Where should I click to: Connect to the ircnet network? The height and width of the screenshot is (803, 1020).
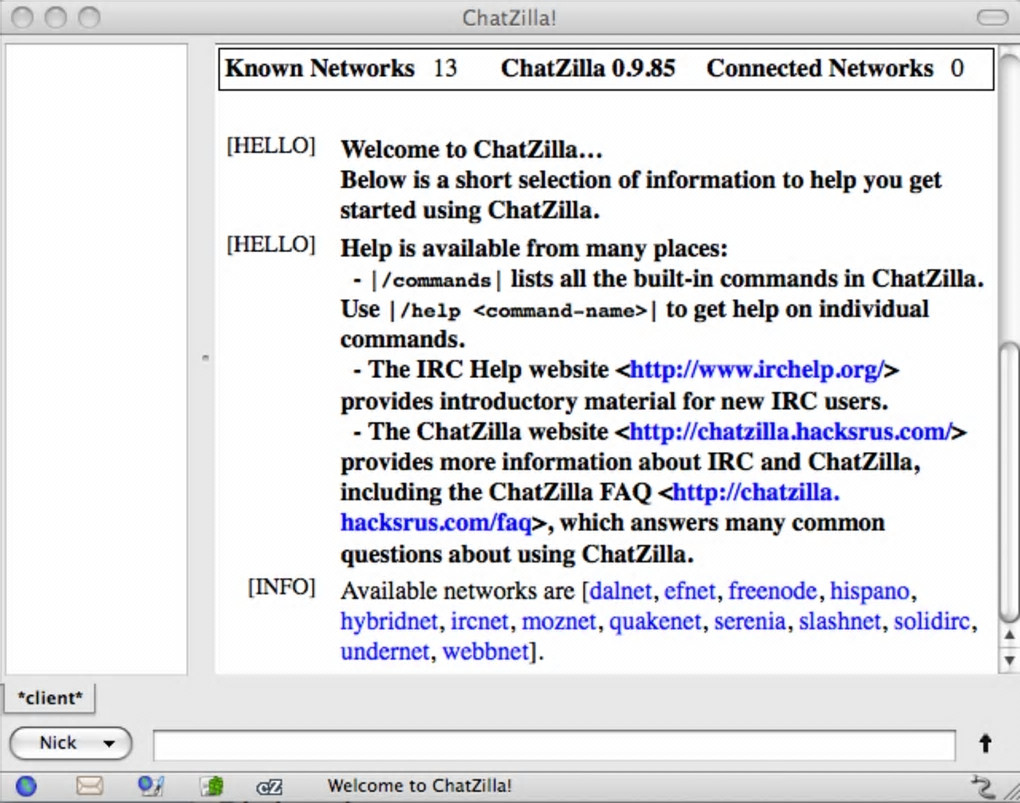(479, 621)
